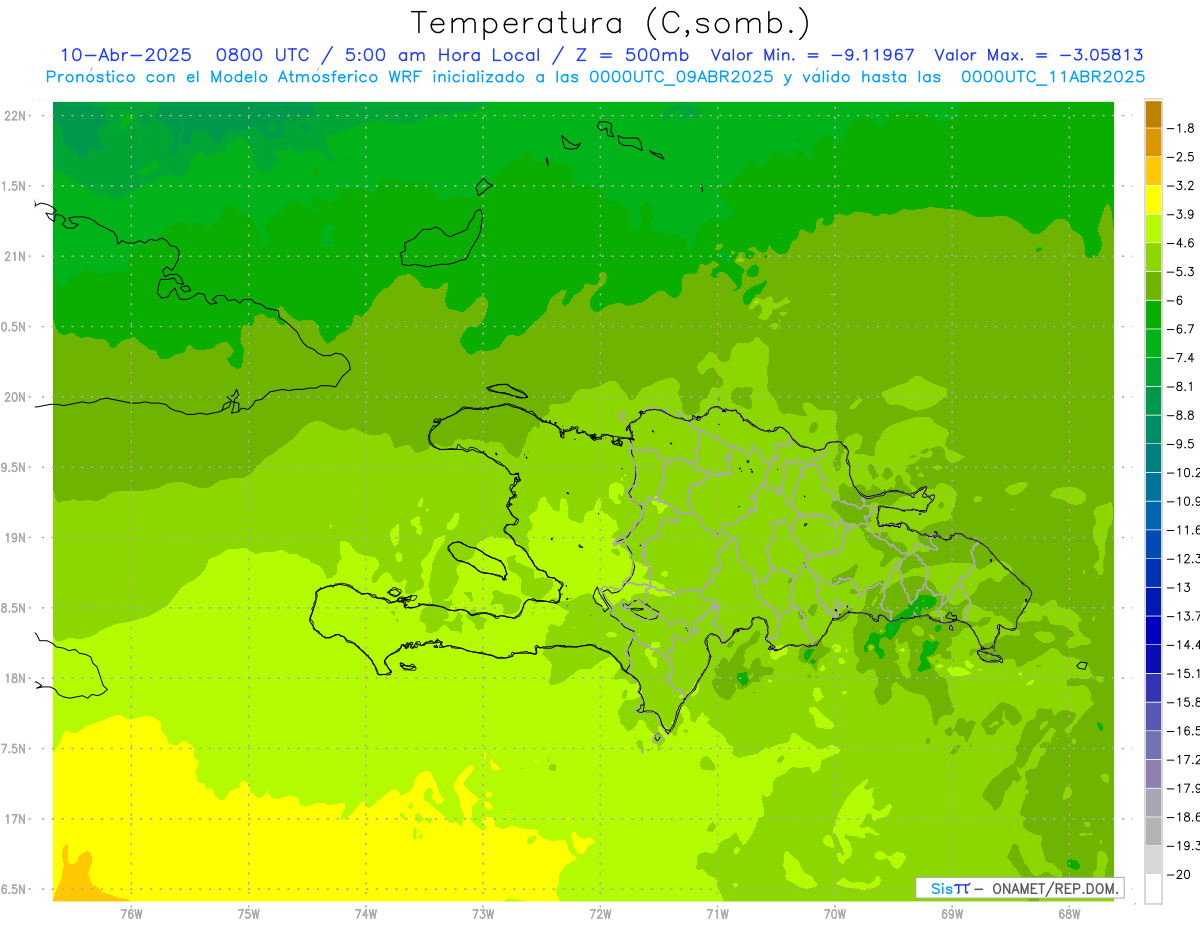Pick the amber swatch between -2.5 and -3.2
This screenshot has height=927, width=1200.
[1153, 171]
